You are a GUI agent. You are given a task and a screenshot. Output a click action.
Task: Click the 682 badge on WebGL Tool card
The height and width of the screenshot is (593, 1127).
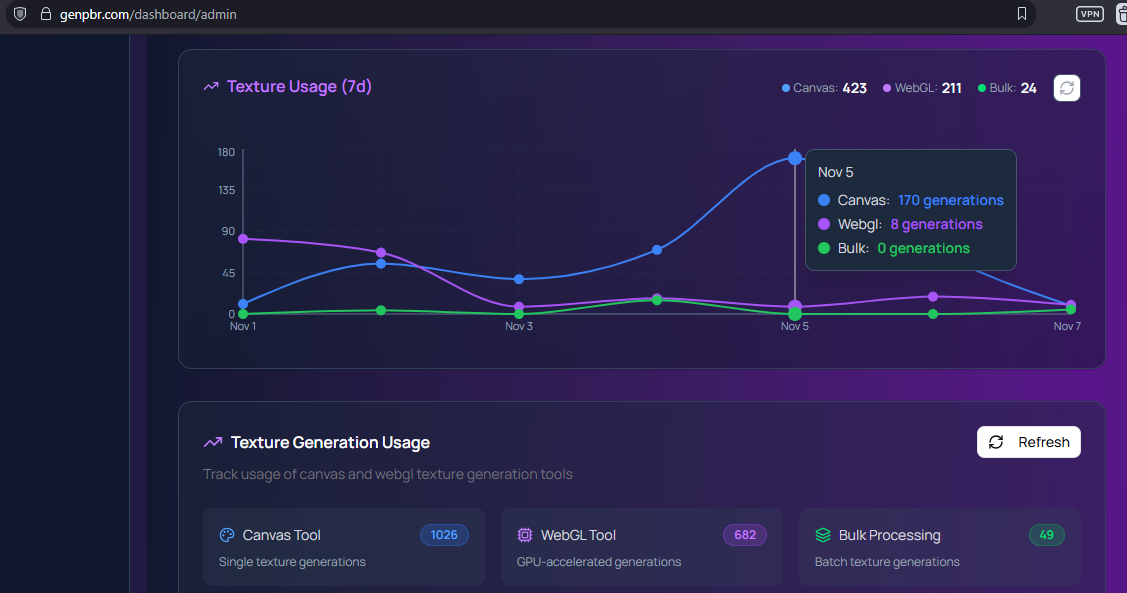pos(744,535)
